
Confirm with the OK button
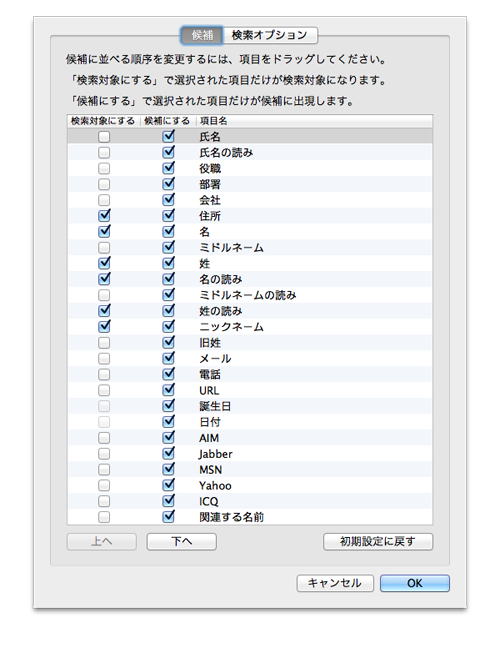(x=415, y=583)
